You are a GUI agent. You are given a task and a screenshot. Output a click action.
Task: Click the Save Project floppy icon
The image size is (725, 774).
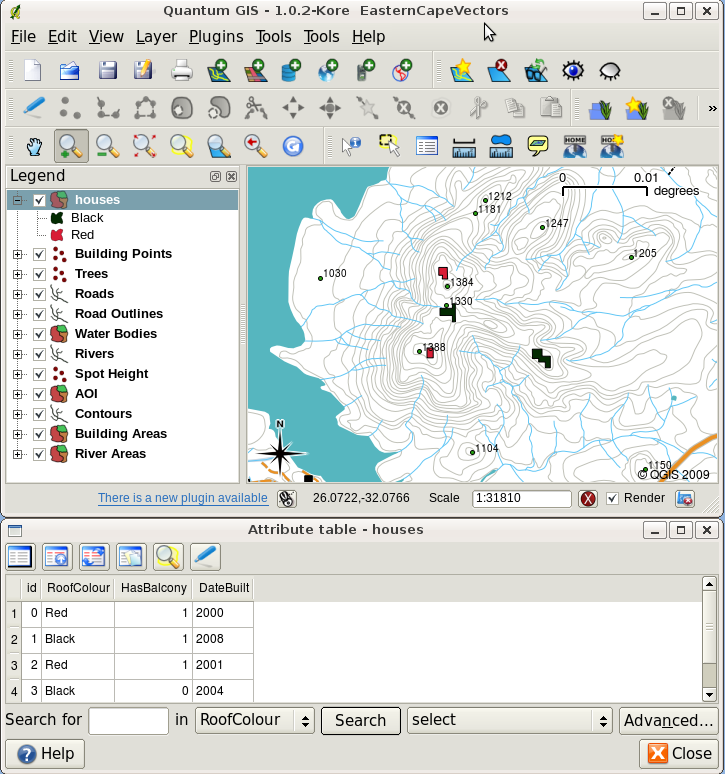tap(107, 71)
